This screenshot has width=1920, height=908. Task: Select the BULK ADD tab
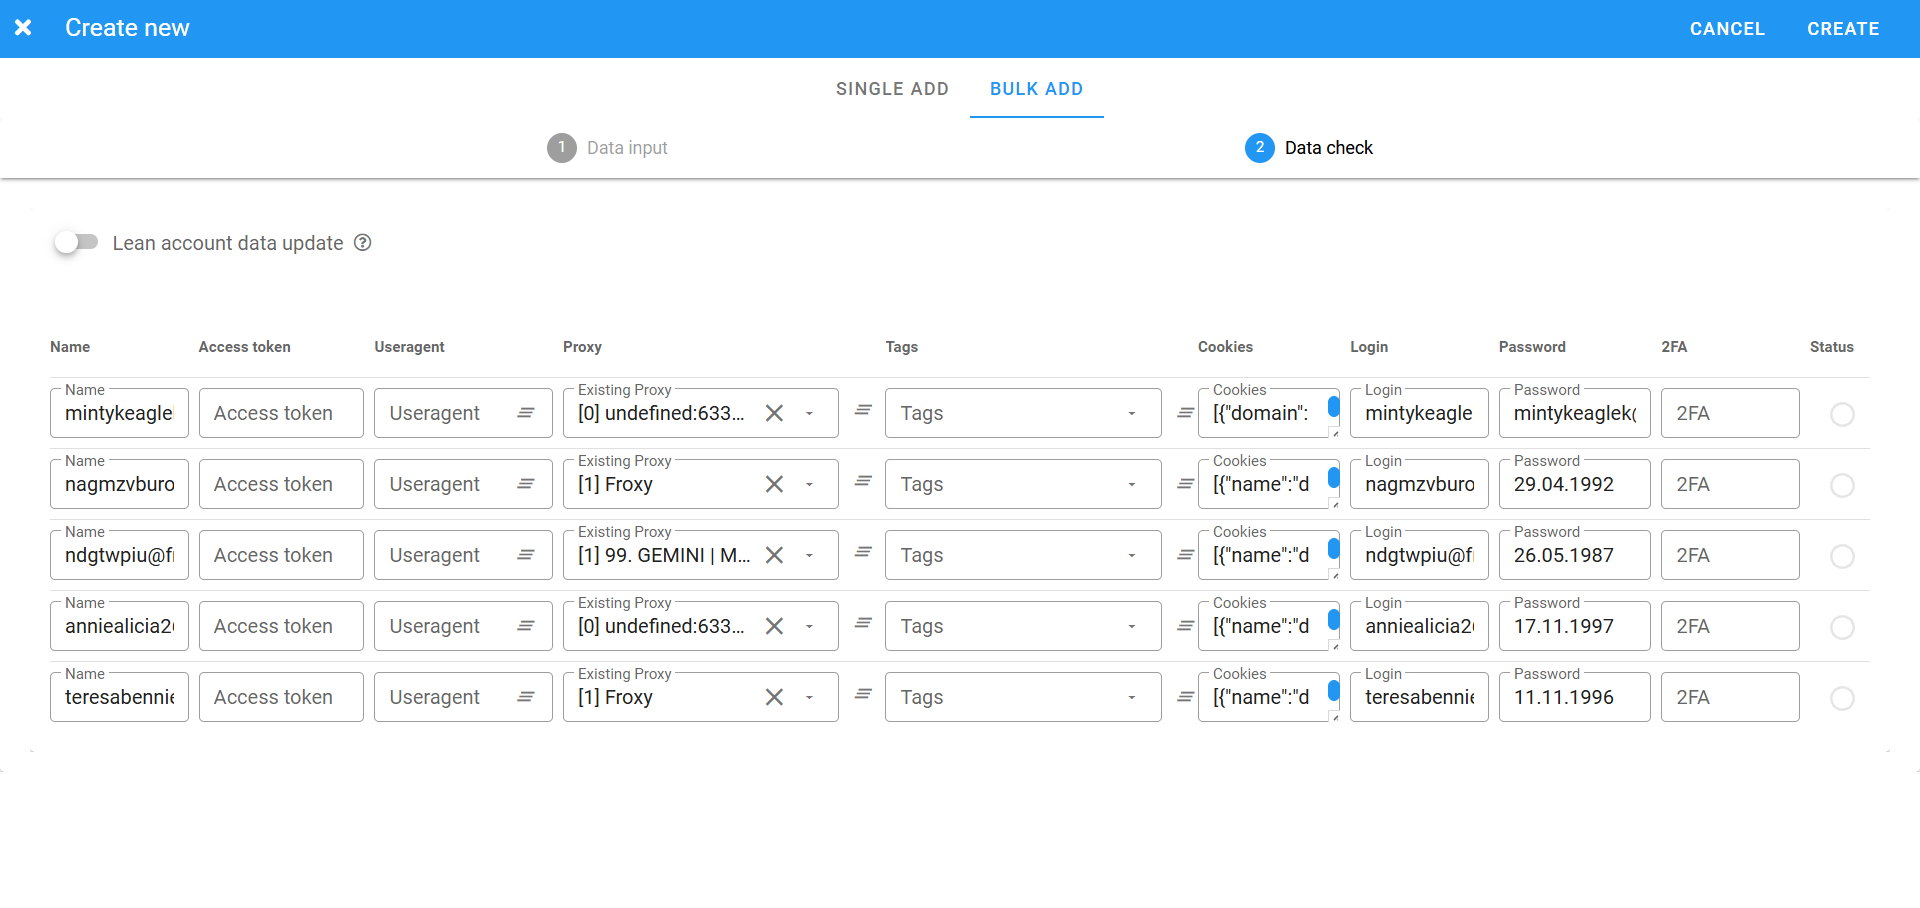(x=1036, y=89)
